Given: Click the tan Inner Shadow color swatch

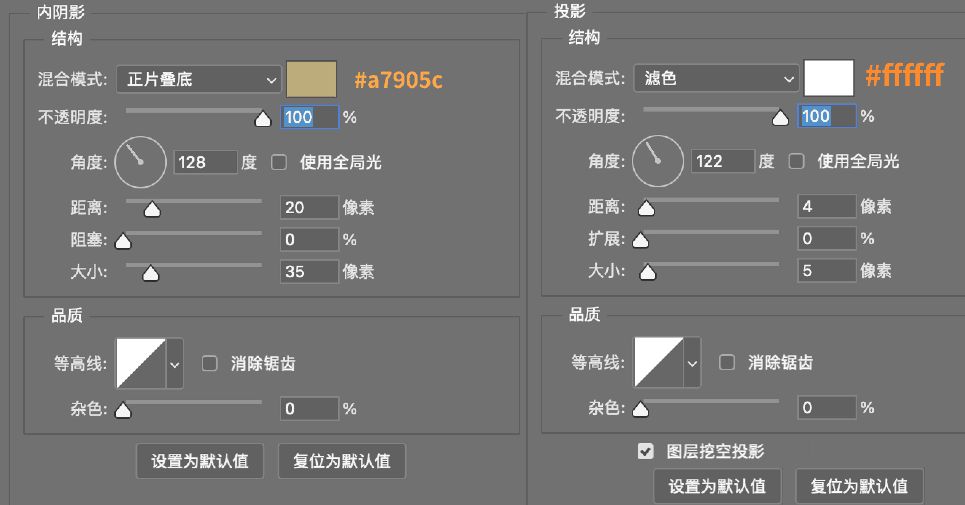Looking at the screenshot, I should (311, 79).
